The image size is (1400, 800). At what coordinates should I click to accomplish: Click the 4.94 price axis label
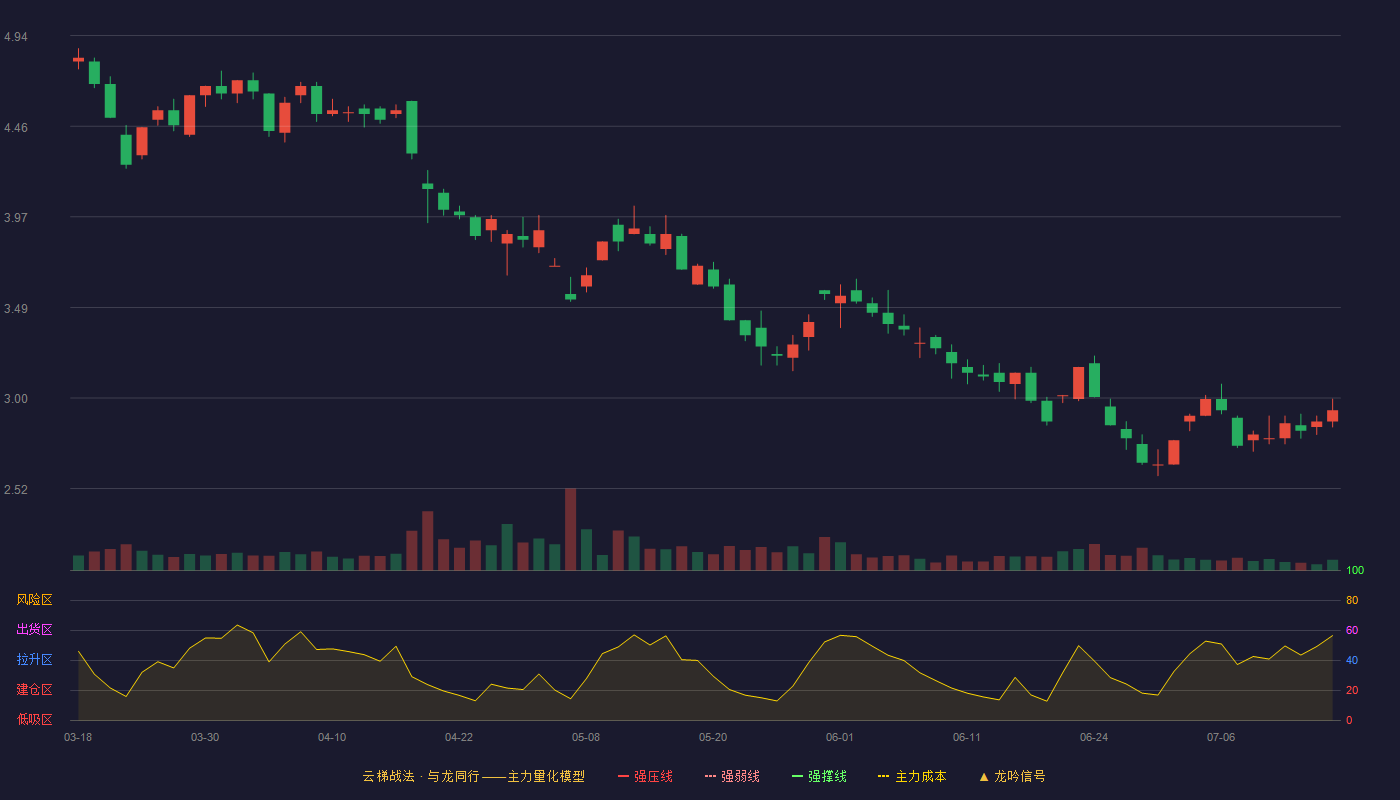coord(16,37)
